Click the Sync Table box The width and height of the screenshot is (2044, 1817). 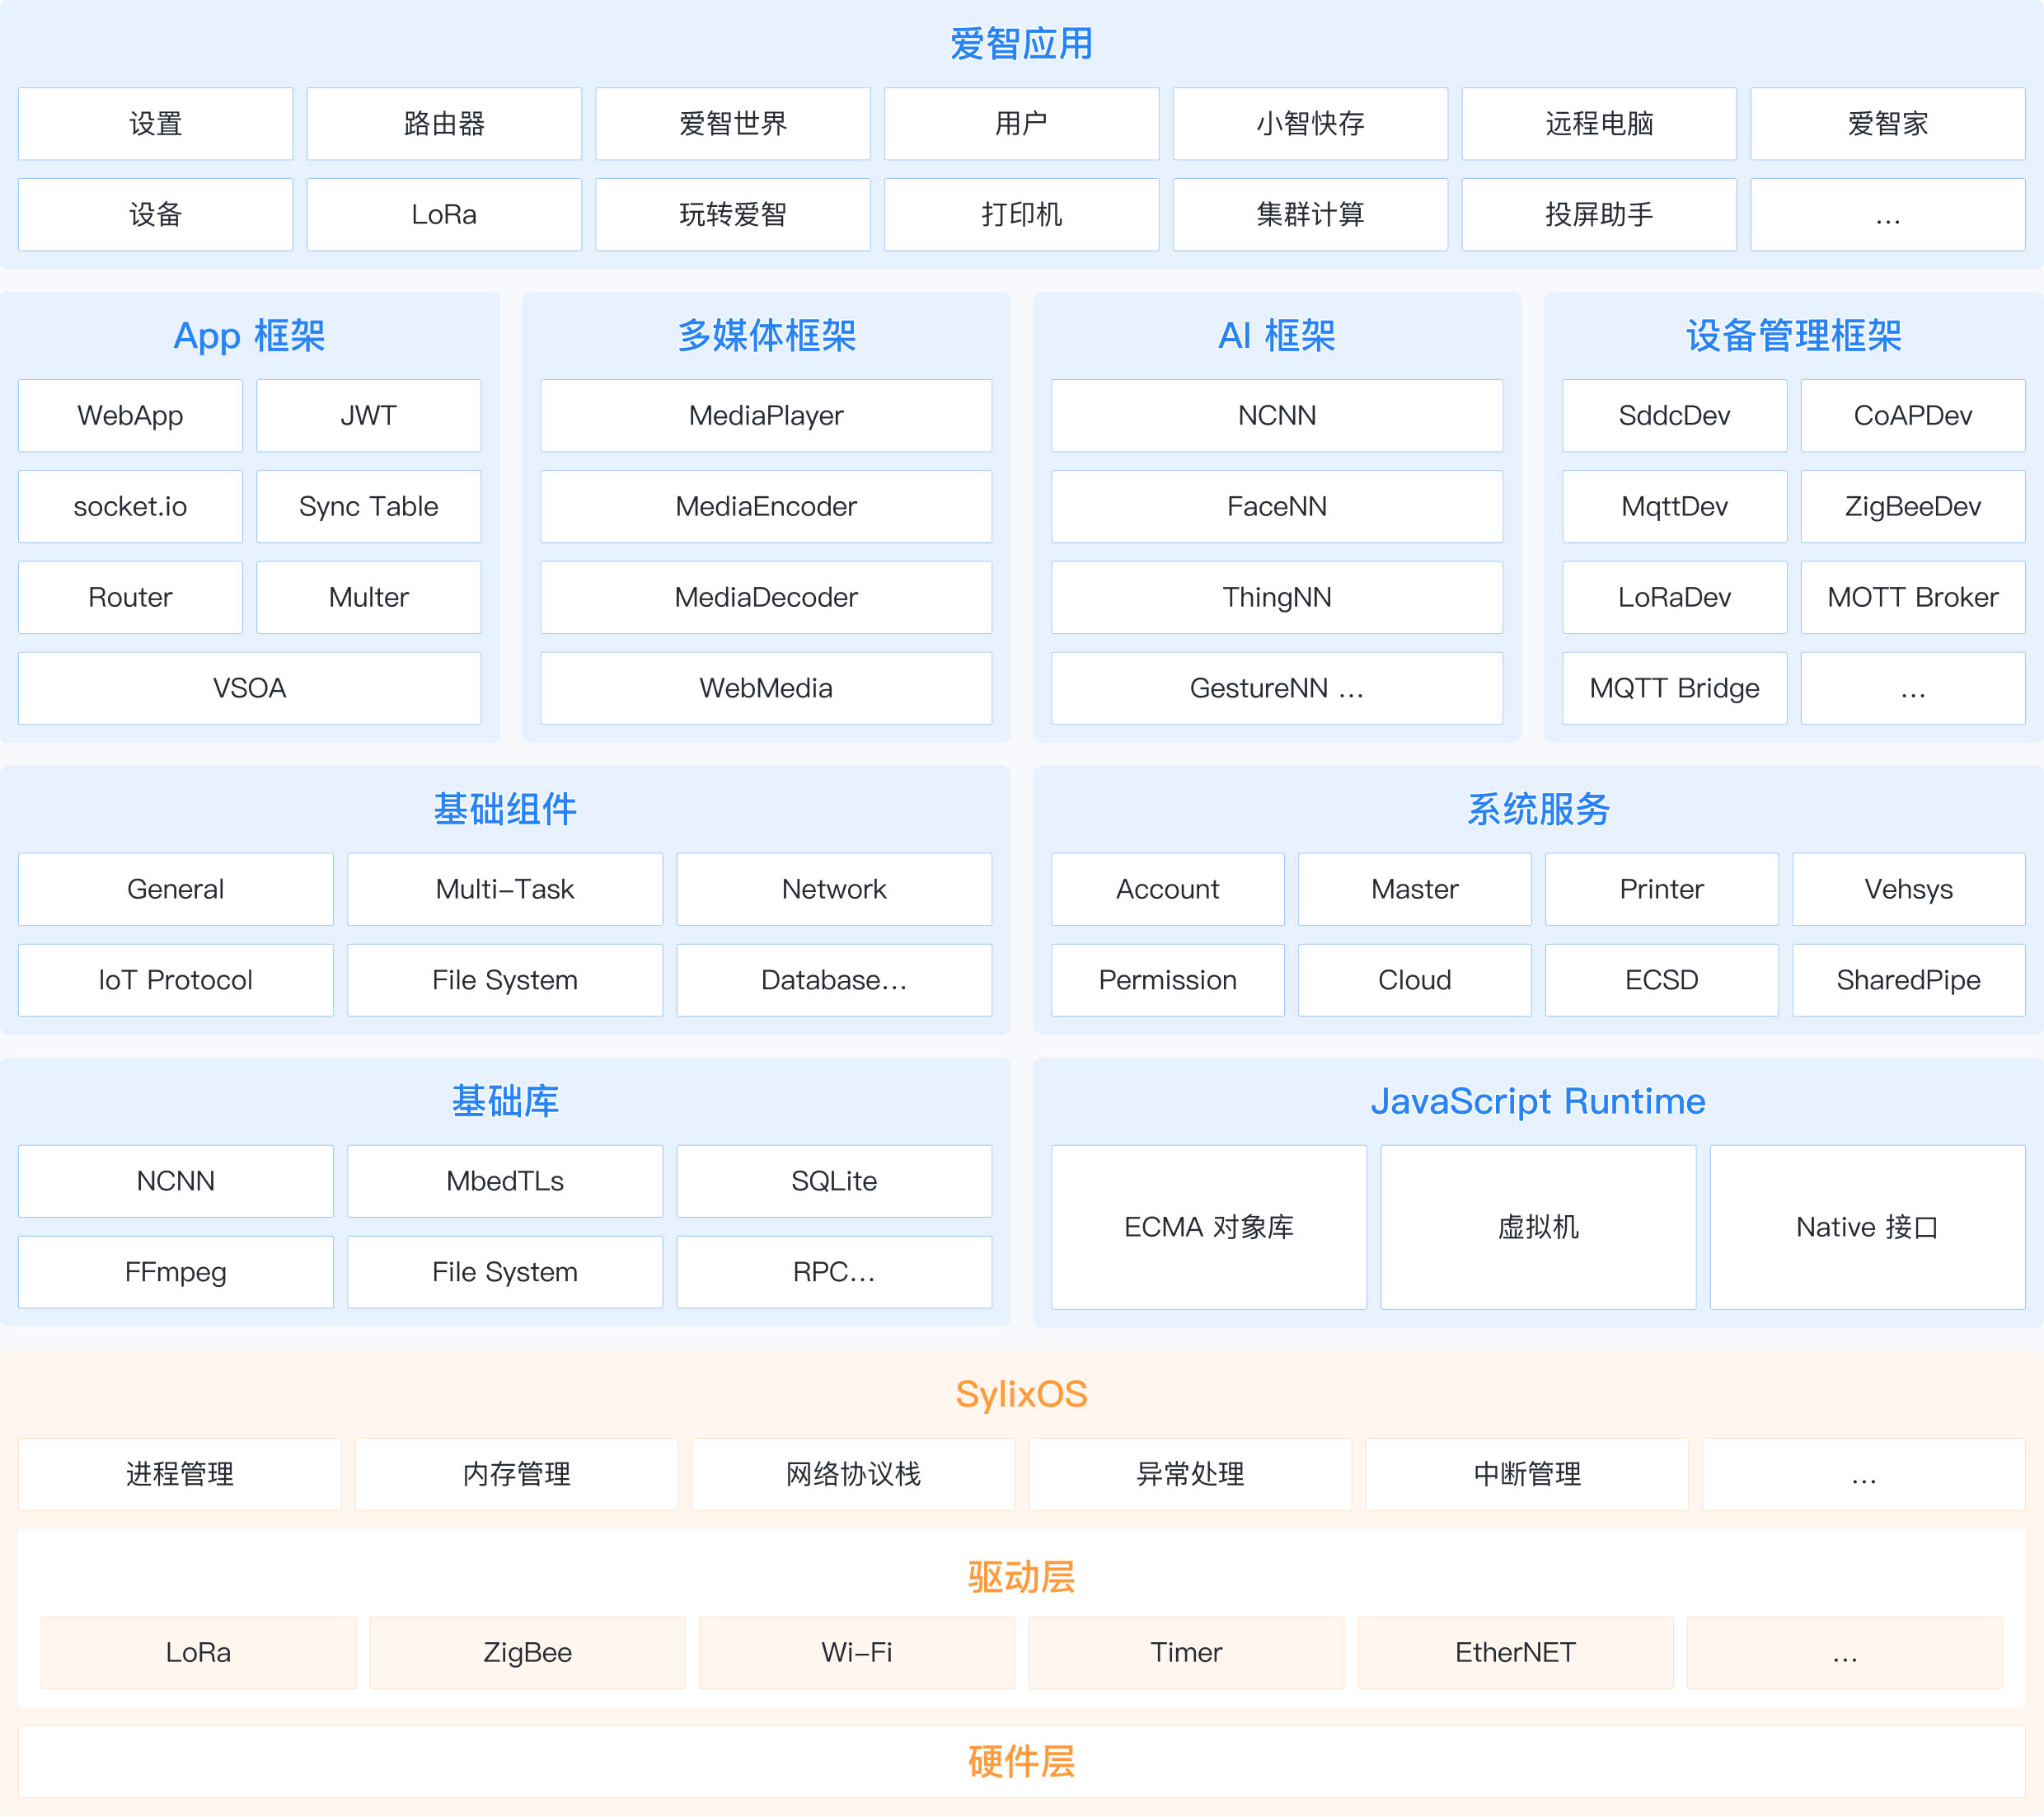(x=369, y=507)
